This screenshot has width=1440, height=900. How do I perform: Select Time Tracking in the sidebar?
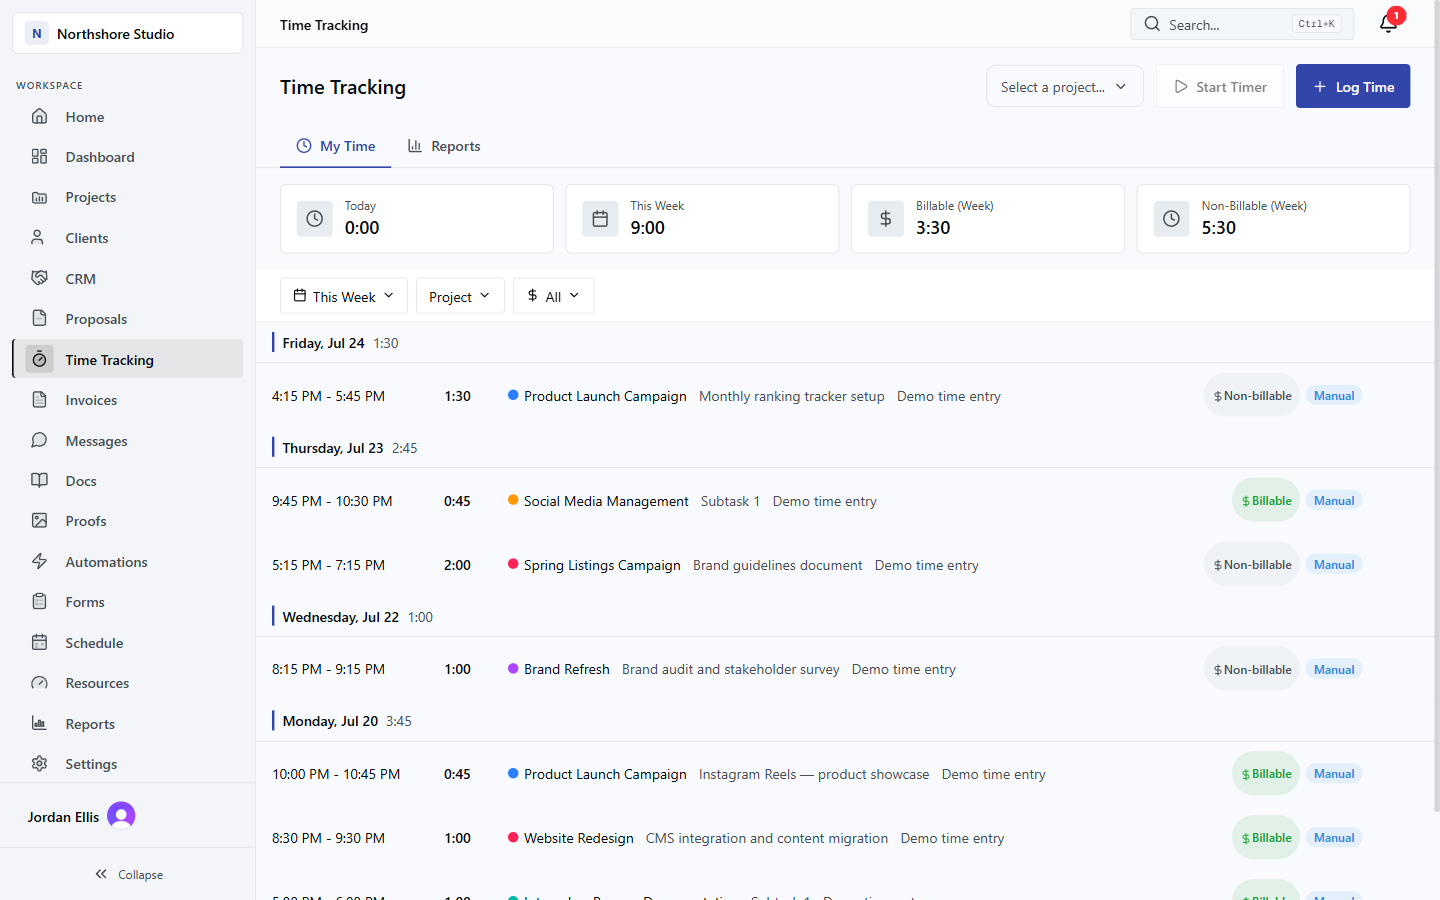[128, 360]
